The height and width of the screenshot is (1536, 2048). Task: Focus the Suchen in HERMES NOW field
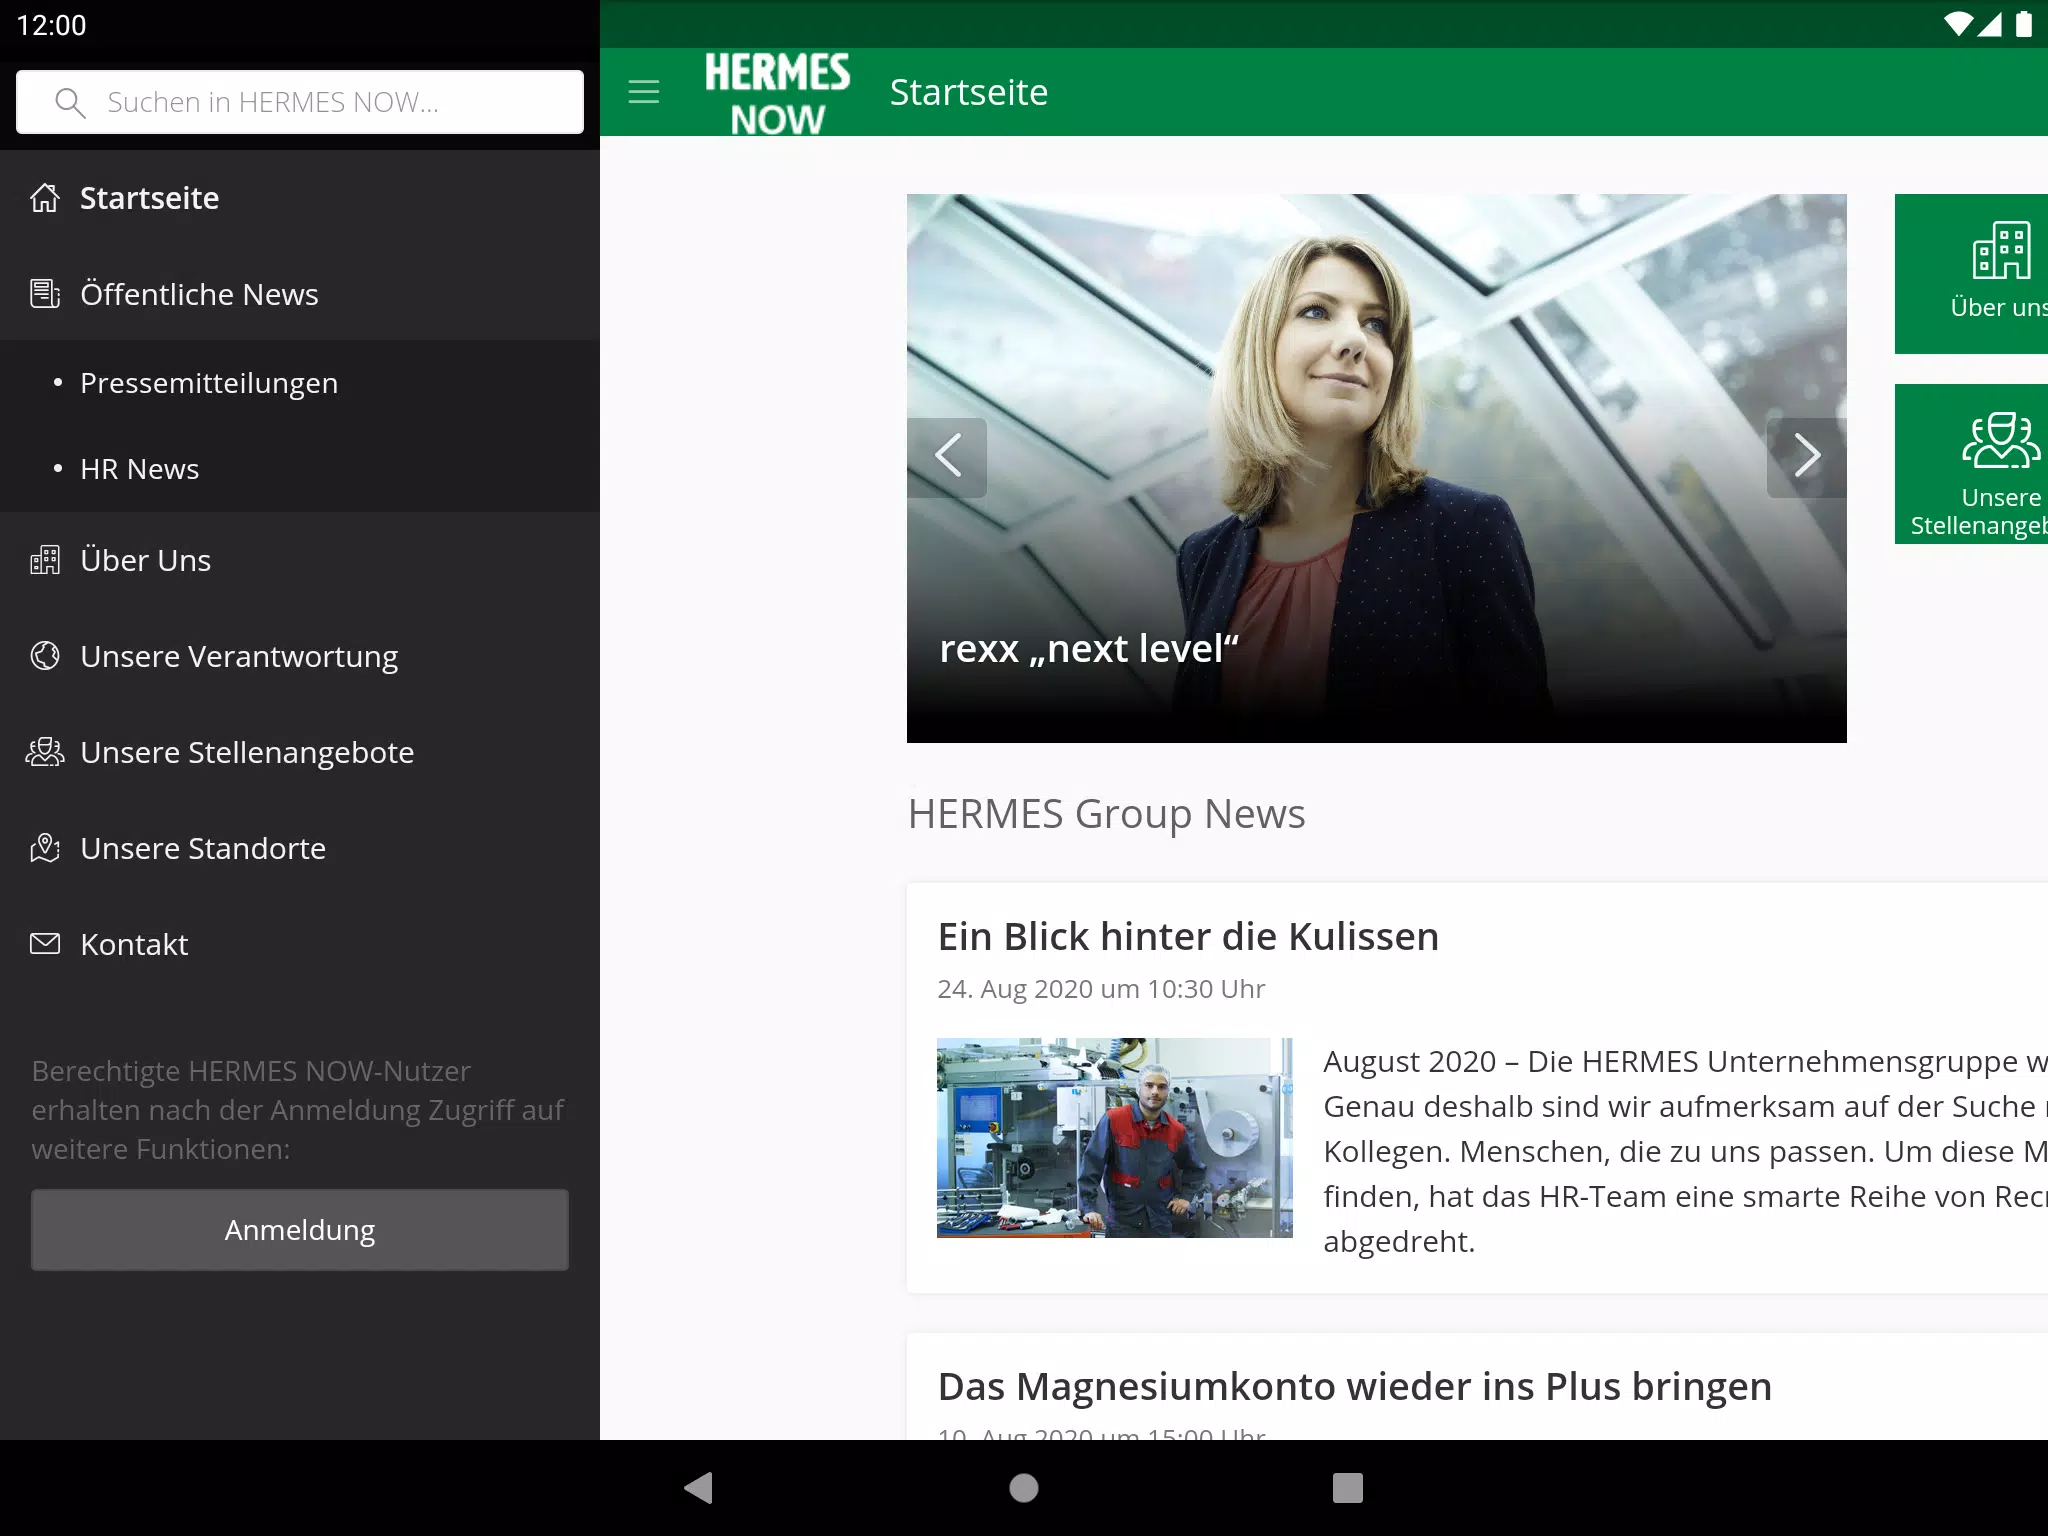click(x=300, y=102)
